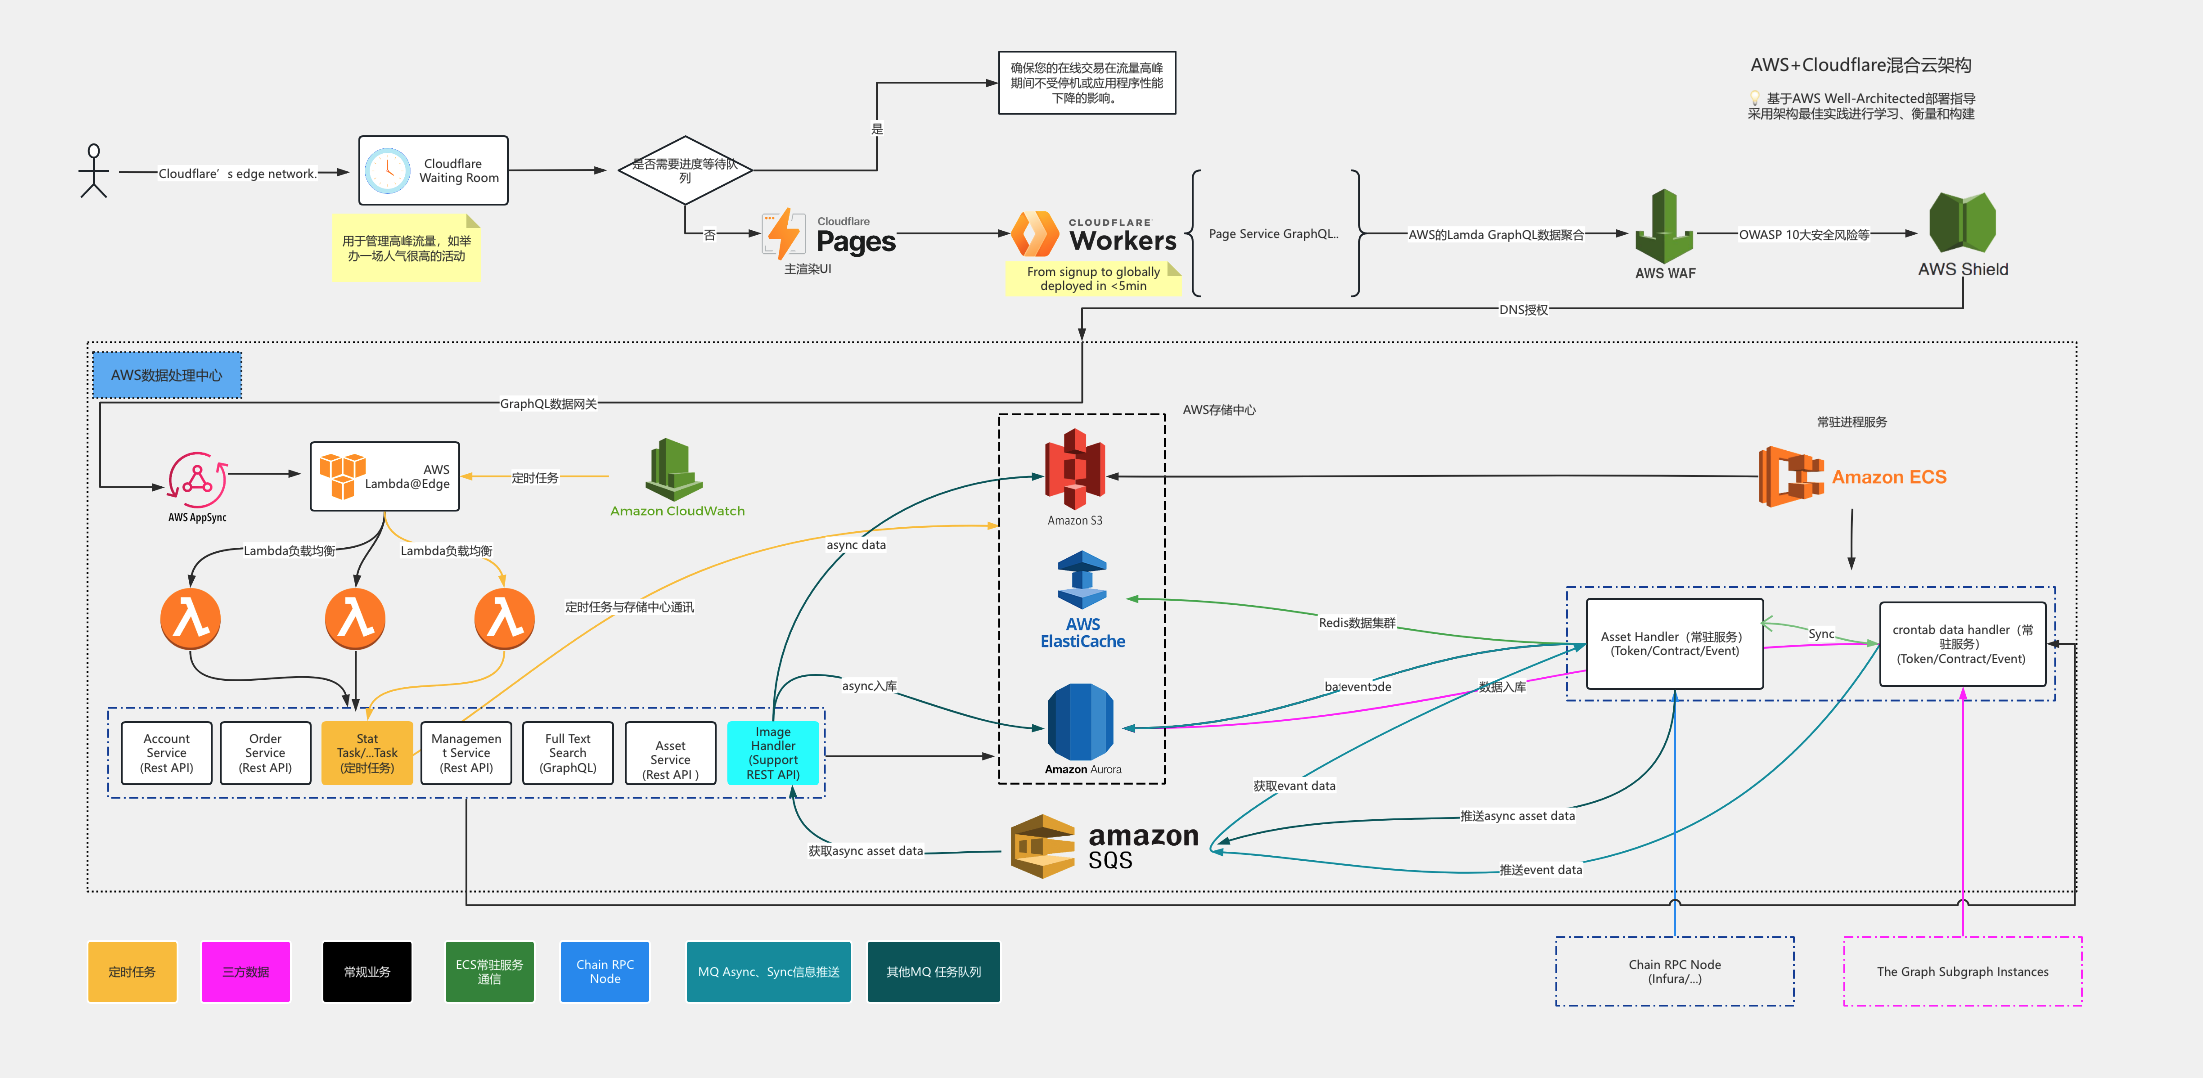Click the '获取evant data' label
Image resolution: width=2203 pixels, height=1078 pixels.
pyautogui.click(x=1294, y=785)
